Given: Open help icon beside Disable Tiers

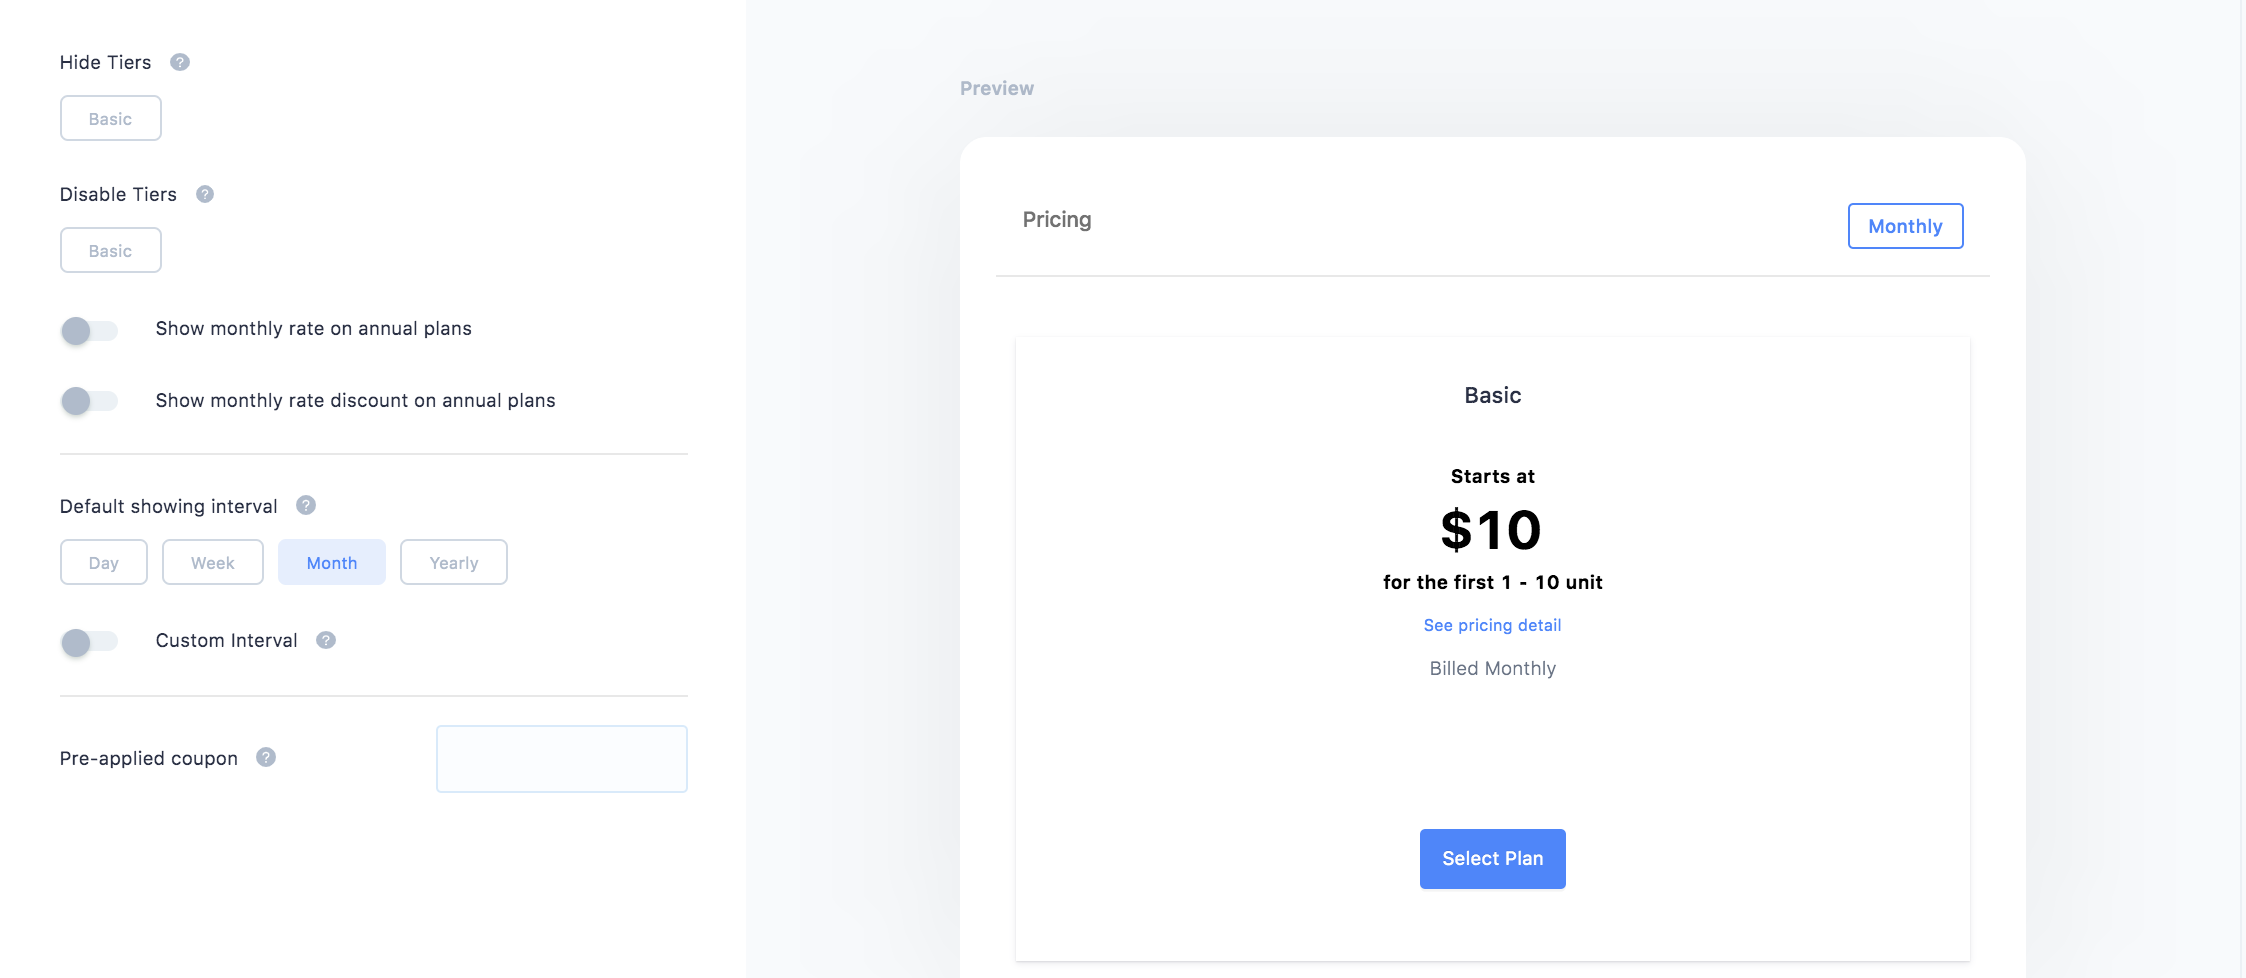Looking at the screenshot, I should 205,194.
